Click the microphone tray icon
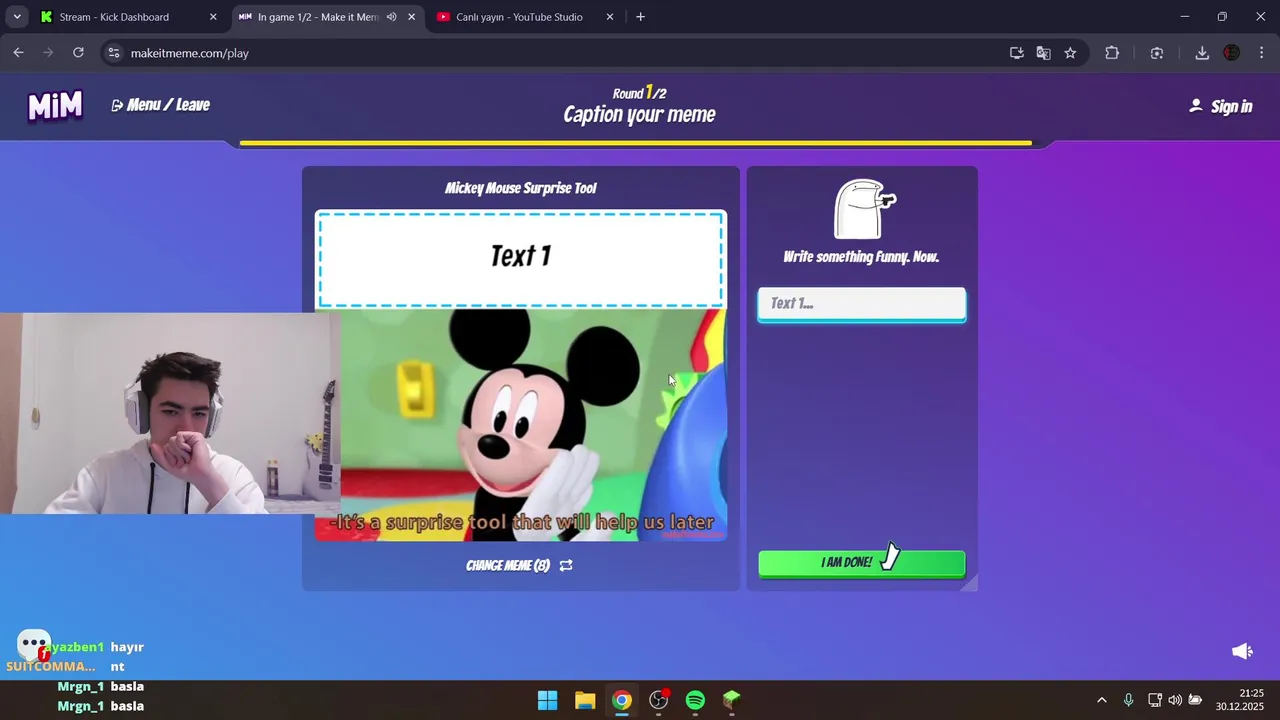This screenshot has height=720, width=1280. tap(1128, 700)
